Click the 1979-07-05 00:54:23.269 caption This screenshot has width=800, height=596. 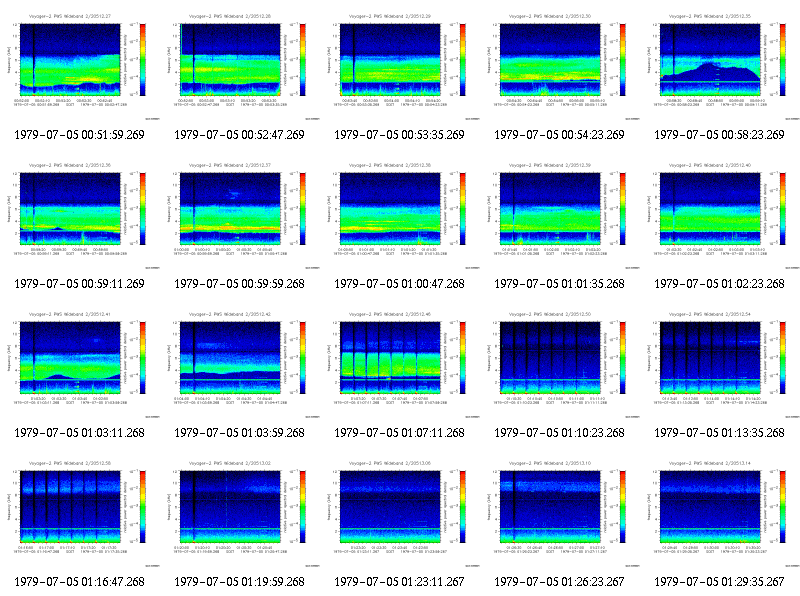point(559,135)
